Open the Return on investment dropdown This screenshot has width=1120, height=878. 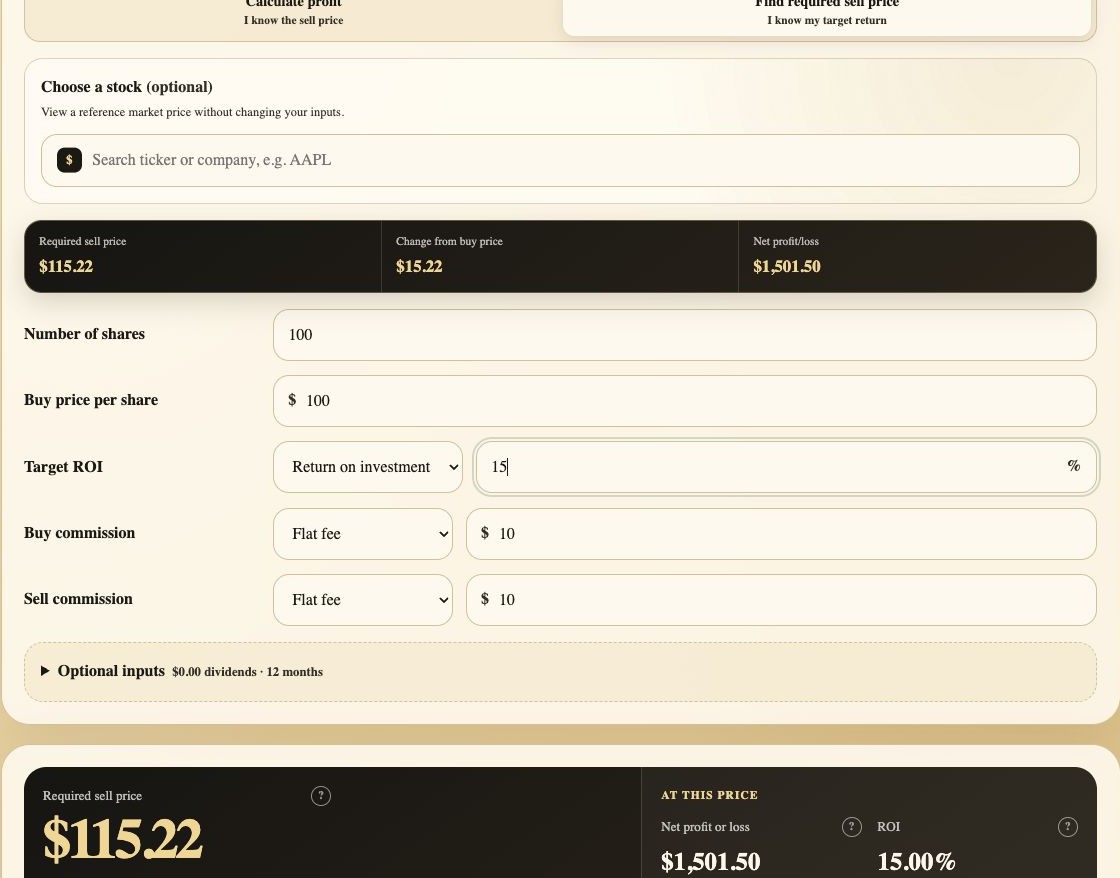point(368,467)
